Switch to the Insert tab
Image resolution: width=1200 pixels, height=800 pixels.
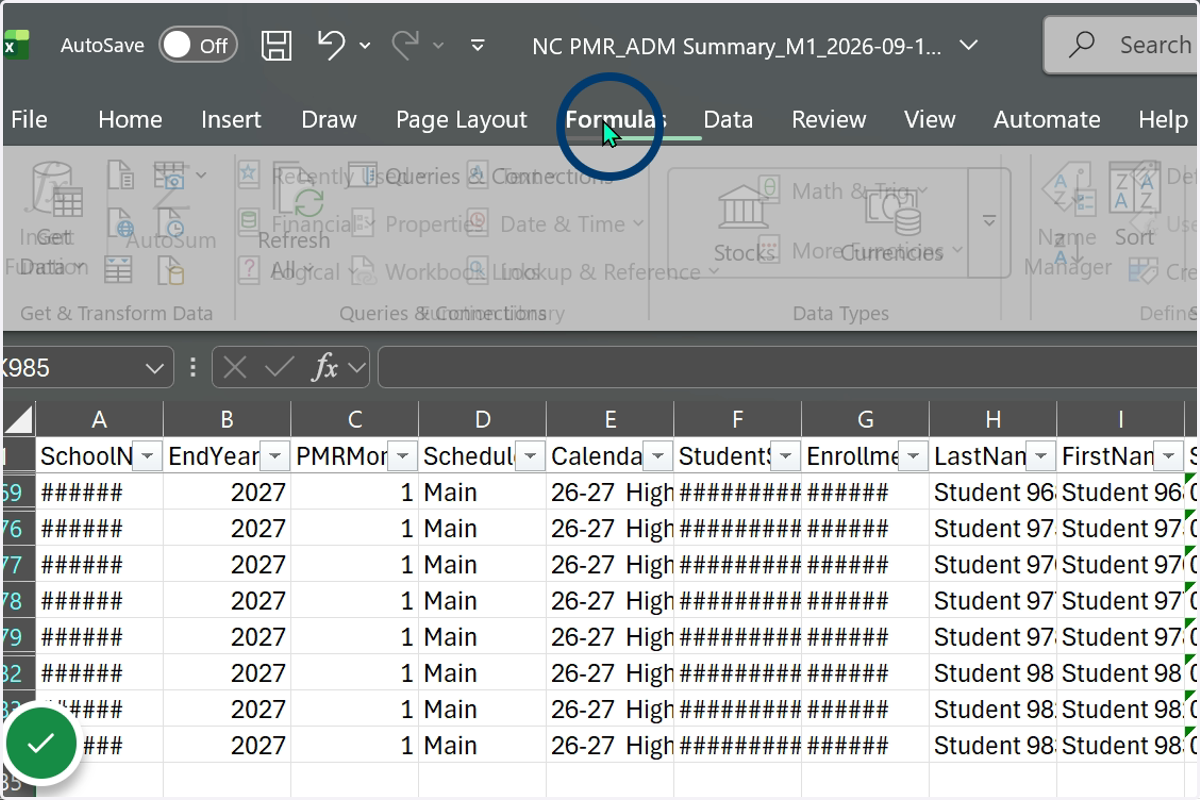click(x=231, y=119)
